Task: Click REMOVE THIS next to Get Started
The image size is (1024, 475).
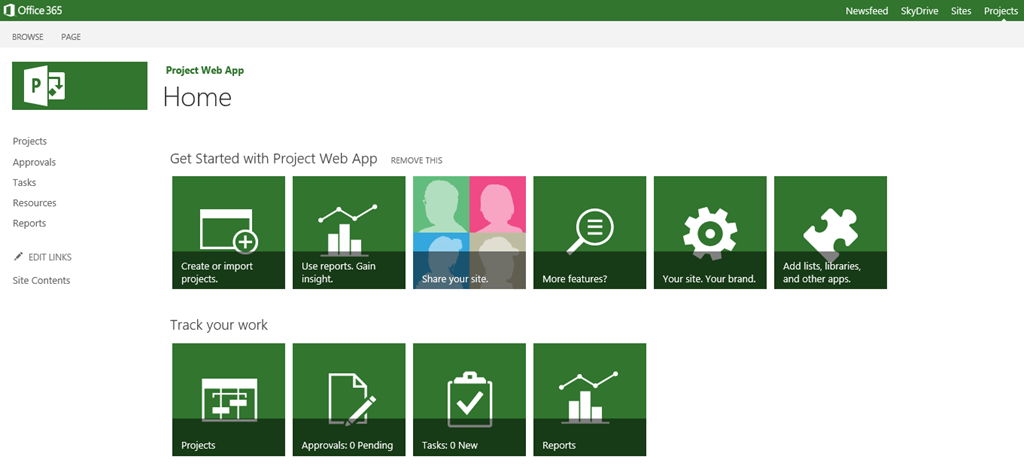Action: [417, 160]
